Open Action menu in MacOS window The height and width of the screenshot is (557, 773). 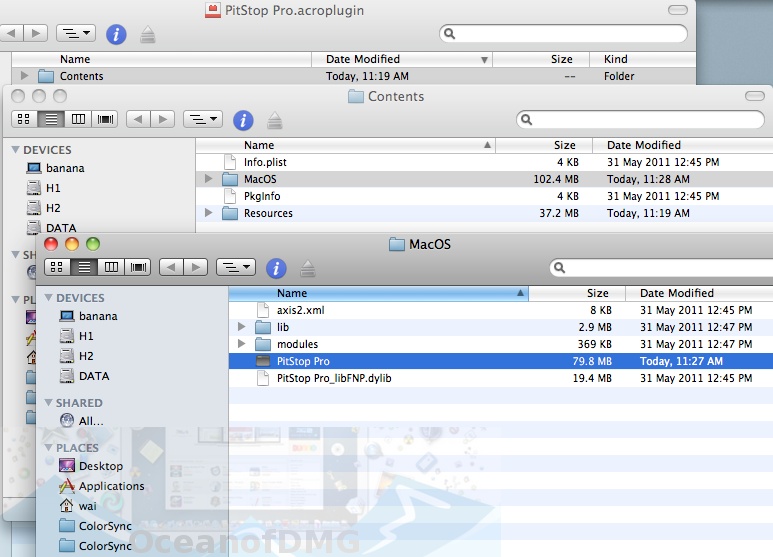tap(236, 267)
